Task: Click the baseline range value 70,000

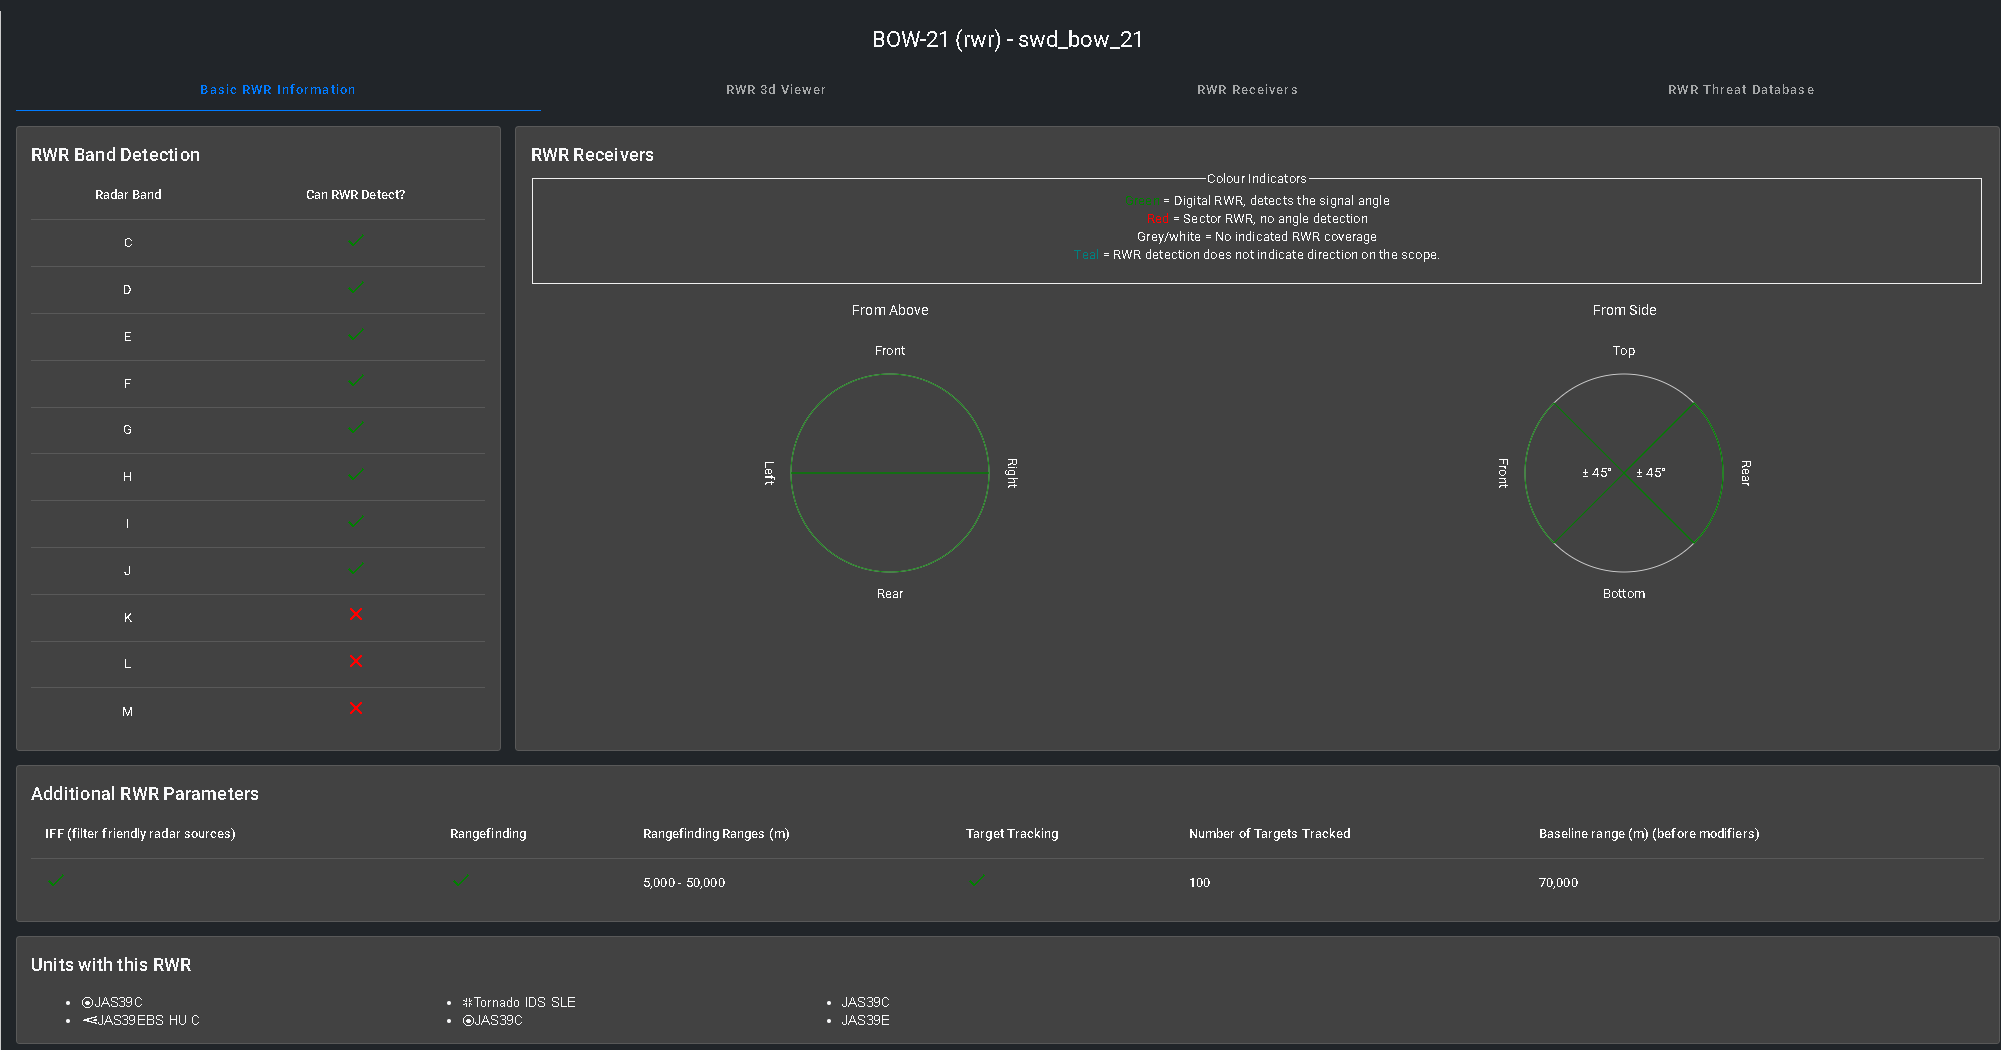Action: pos(1558,883)
